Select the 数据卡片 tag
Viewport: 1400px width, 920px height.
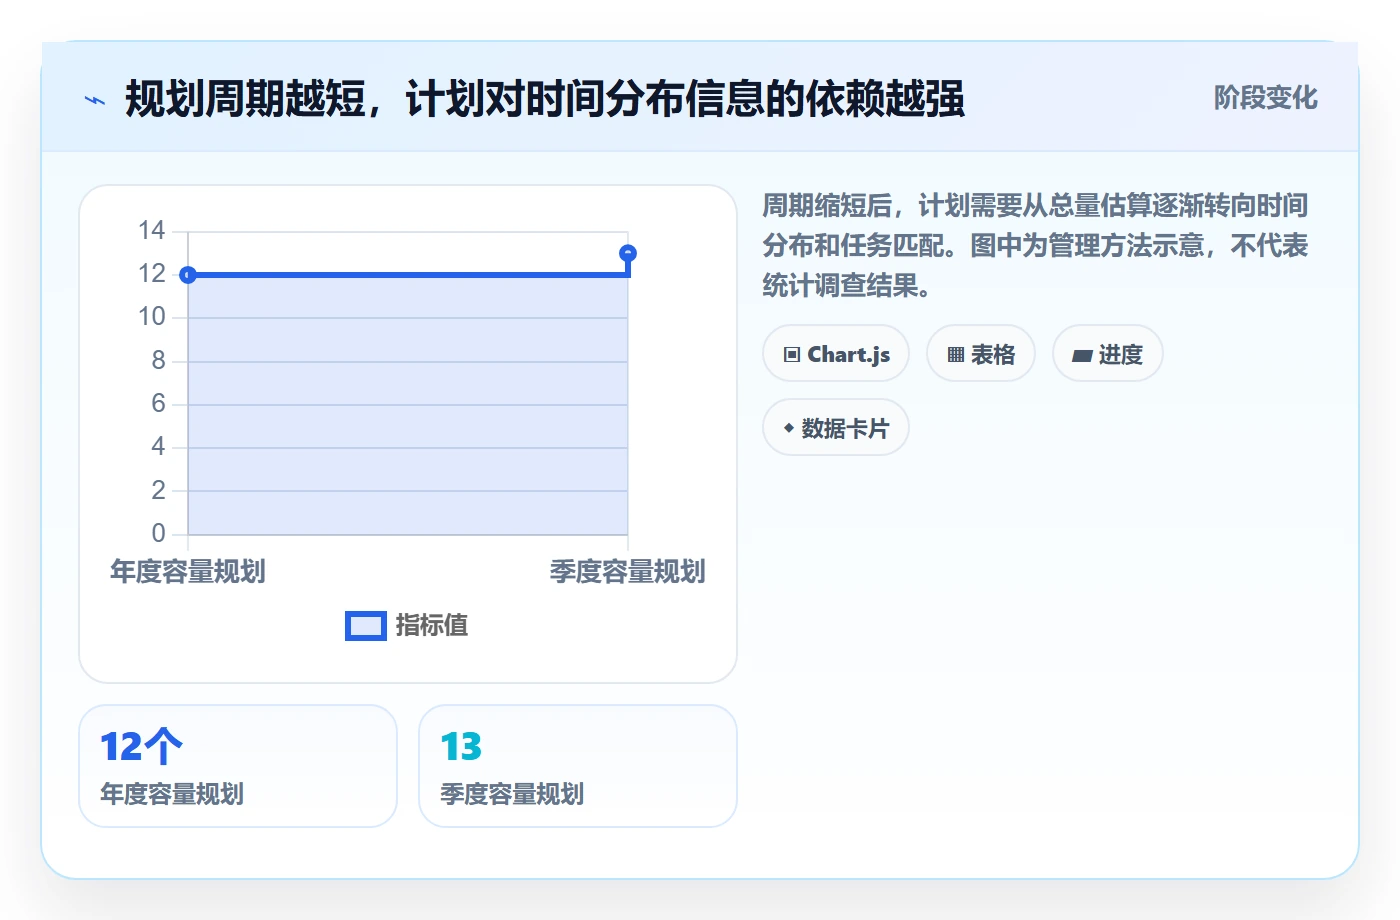pyautogui.click(x=836, y=428)
